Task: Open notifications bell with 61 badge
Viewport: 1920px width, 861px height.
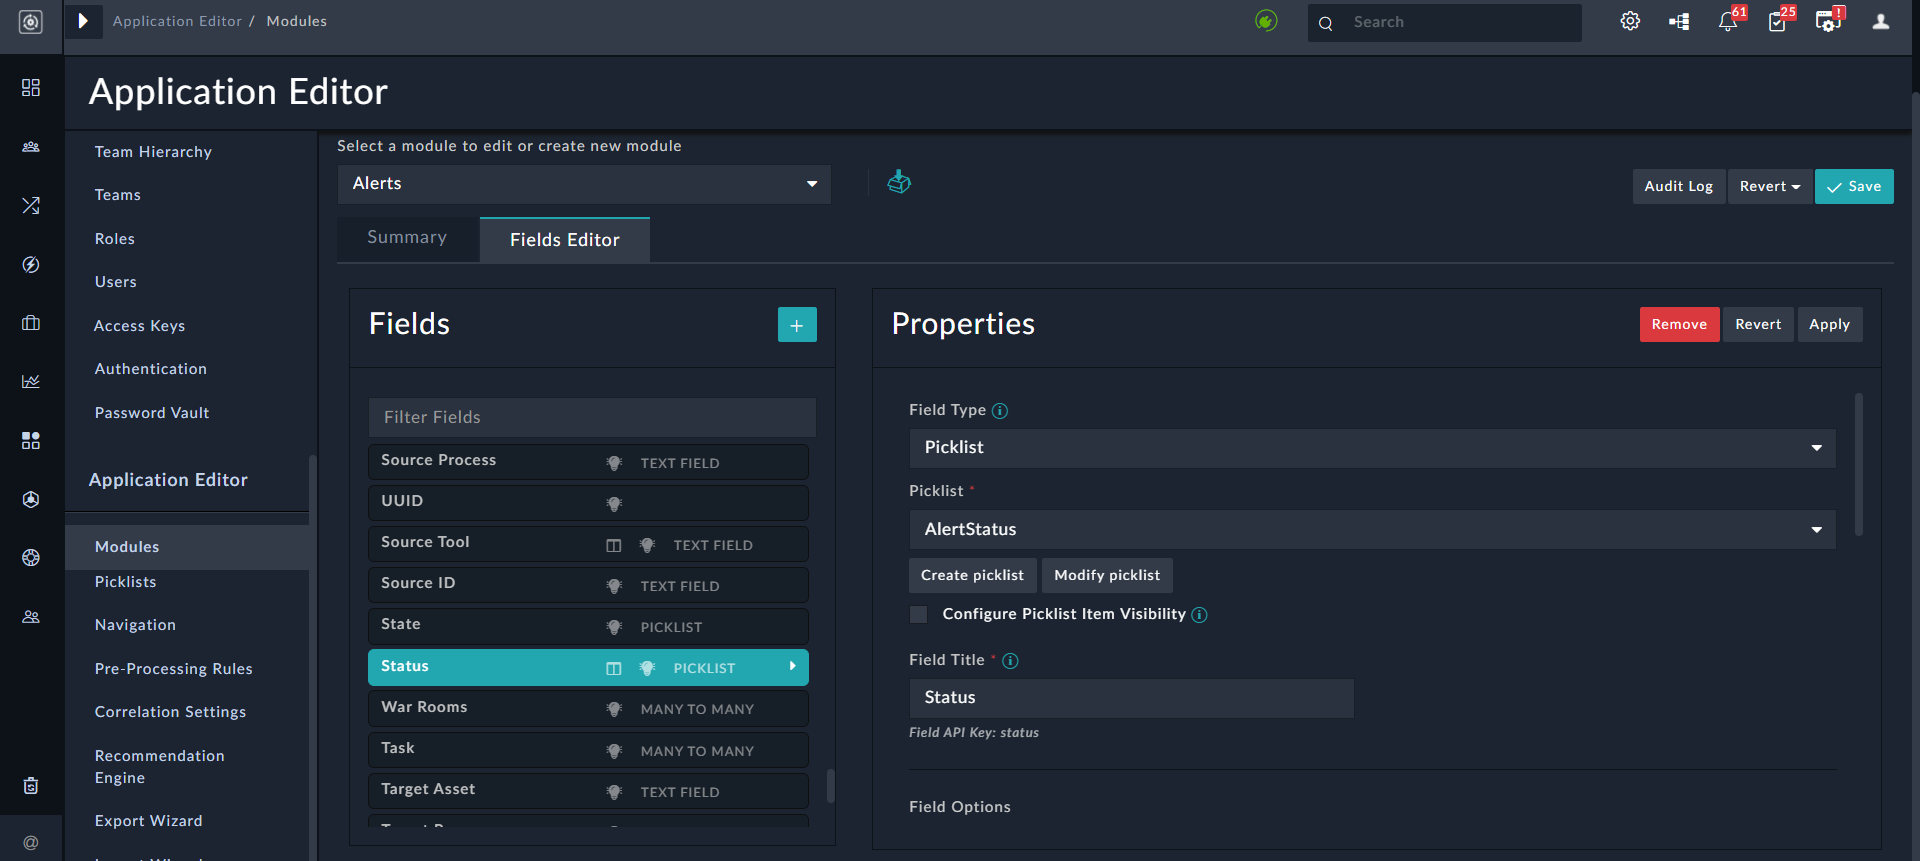Action: pyautogui.click(x=1728, y=21)
